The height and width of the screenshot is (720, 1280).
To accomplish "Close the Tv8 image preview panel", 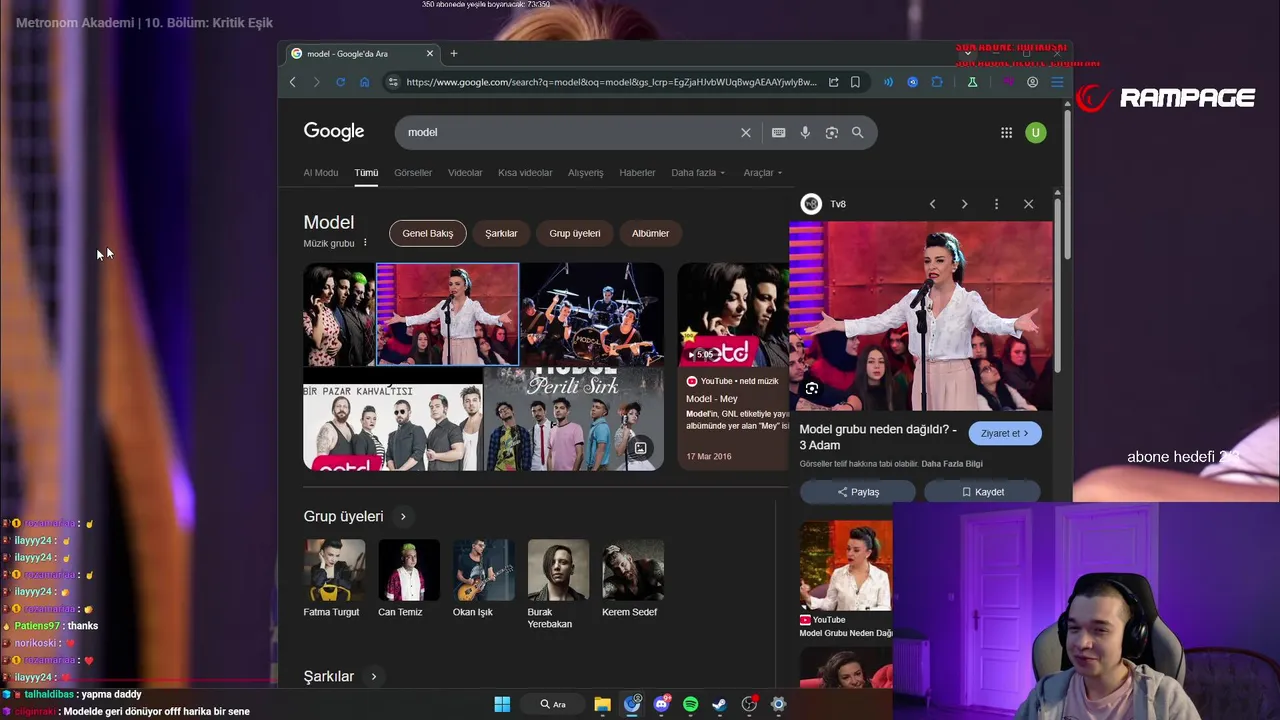I will click(x=1028, y=204).
